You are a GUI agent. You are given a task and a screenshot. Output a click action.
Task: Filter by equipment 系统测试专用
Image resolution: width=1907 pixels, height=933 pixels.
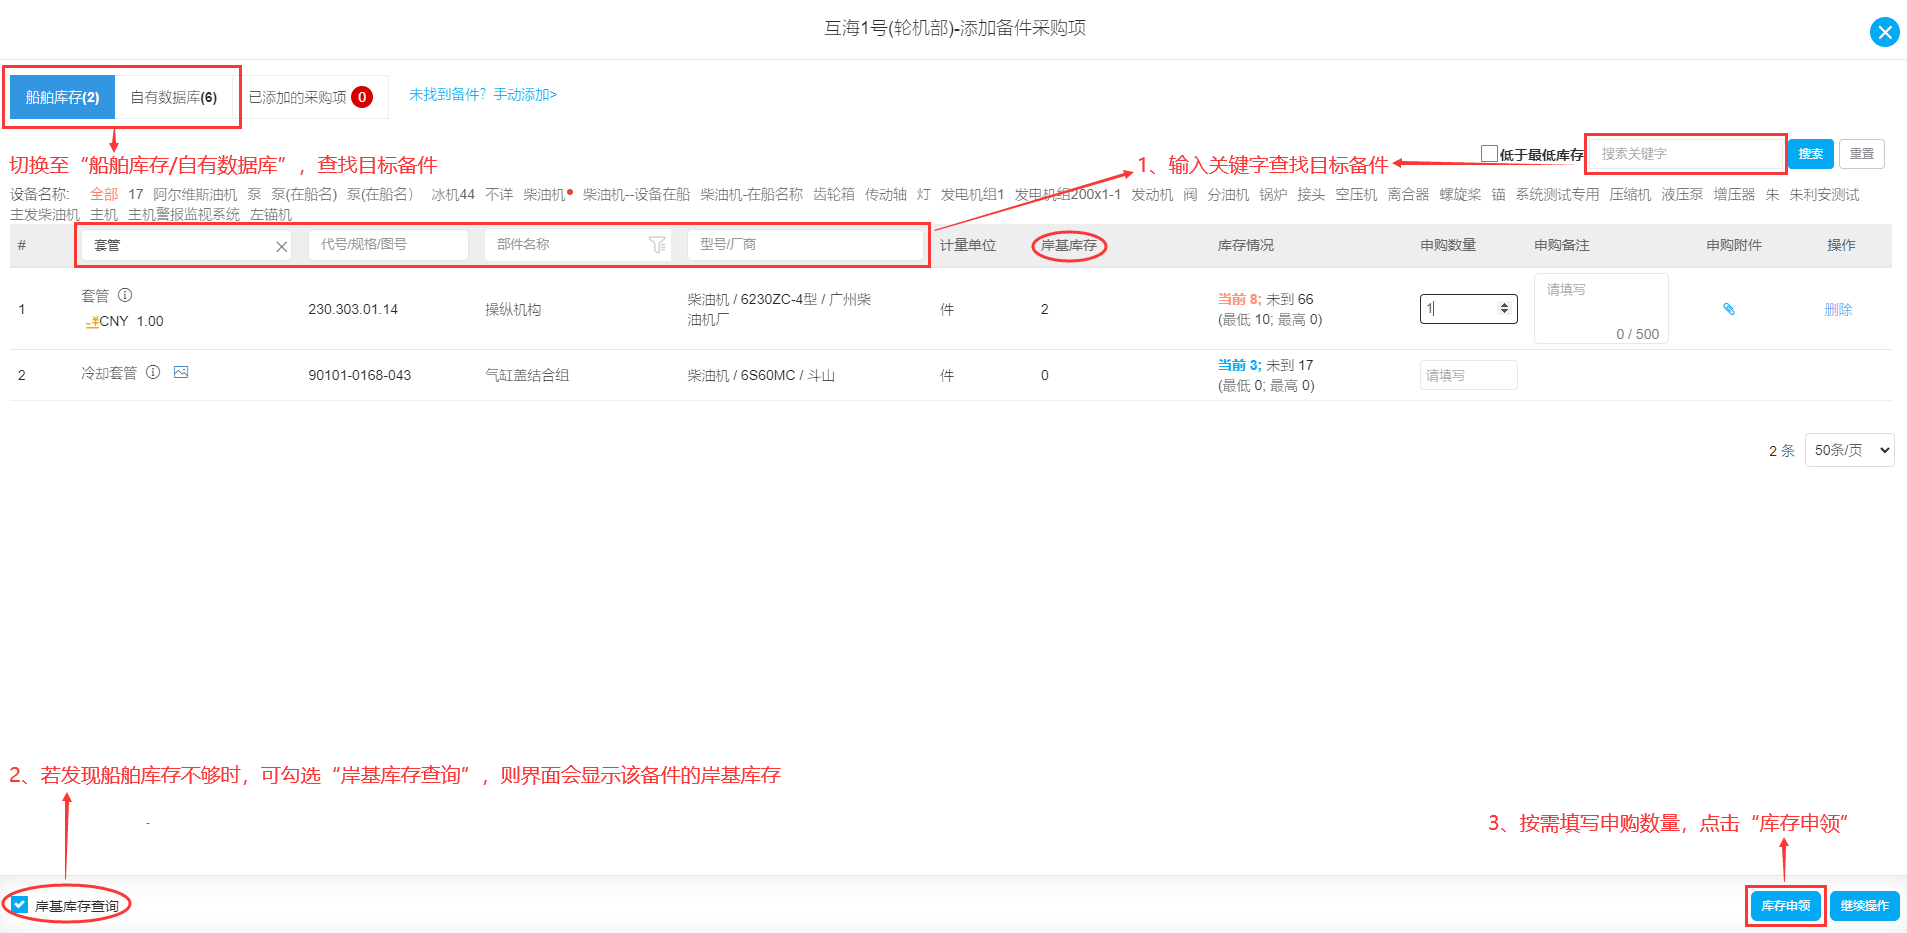[x=1557, y=194]
